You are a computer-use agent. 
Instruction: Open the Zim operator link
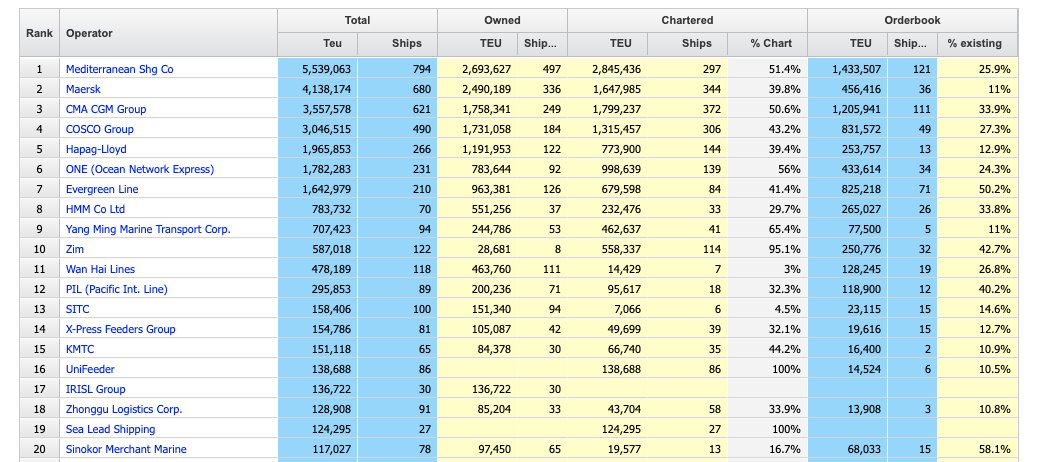click(x=75, y=249)
